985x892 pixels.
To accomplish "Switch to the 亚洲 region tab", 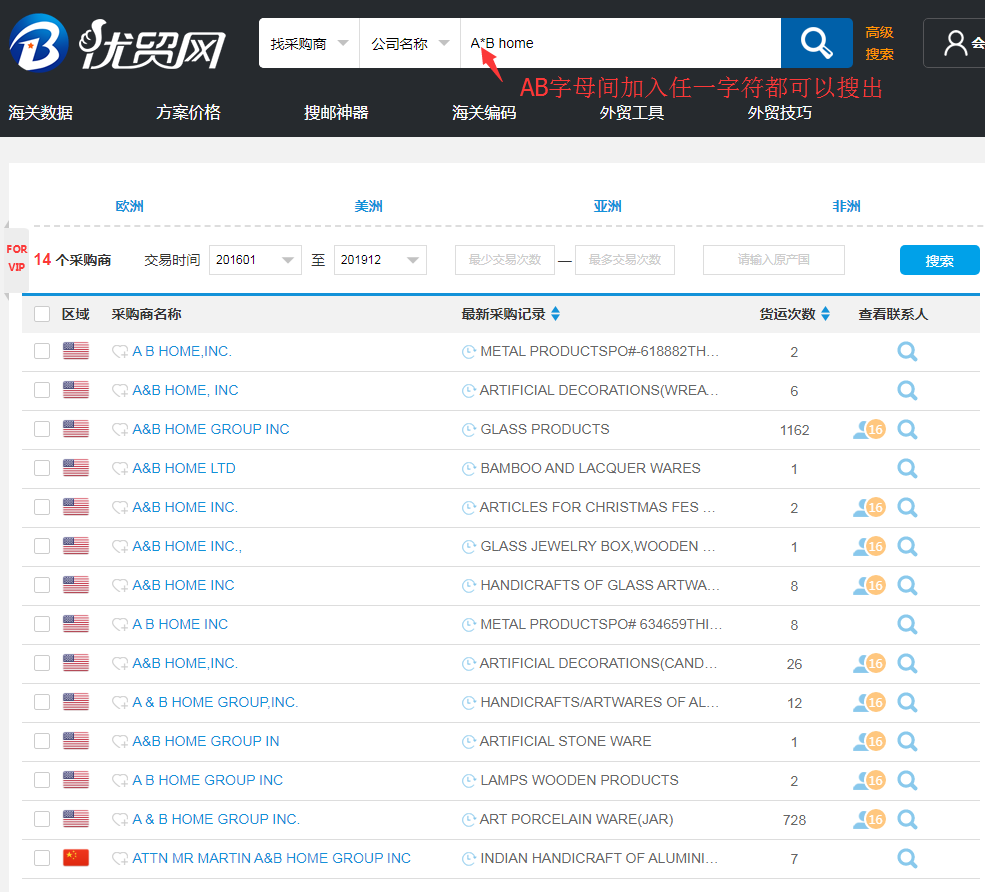I will coord(607,206).
